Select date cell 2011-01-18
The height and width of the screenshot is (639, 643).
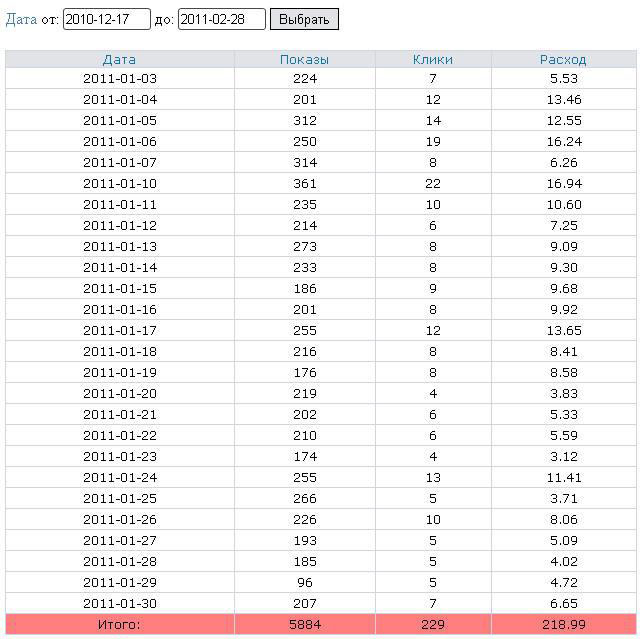point(120,352)
